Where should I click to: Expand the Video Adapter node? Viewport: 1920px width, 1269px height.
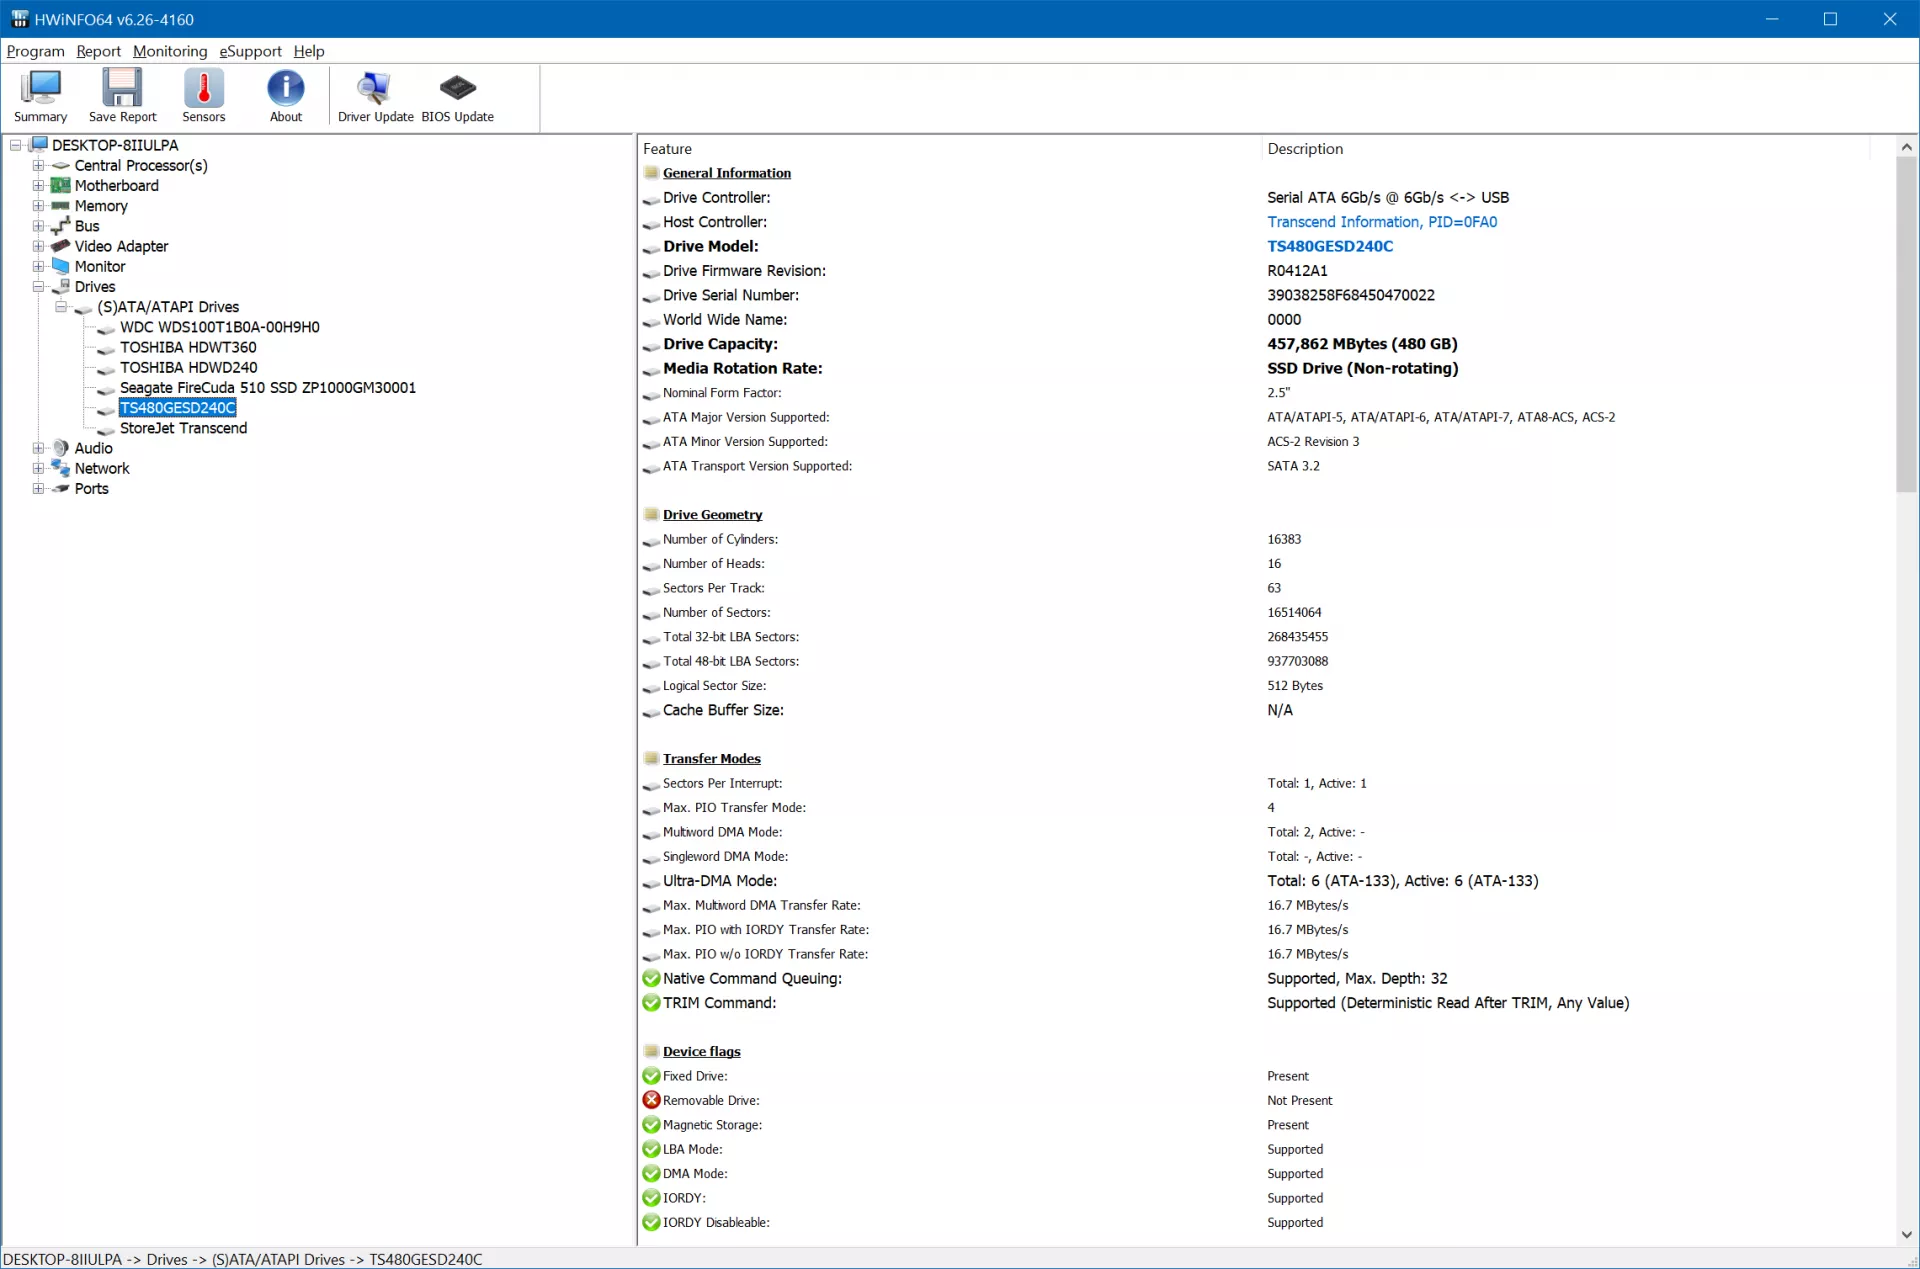(38, 246)
